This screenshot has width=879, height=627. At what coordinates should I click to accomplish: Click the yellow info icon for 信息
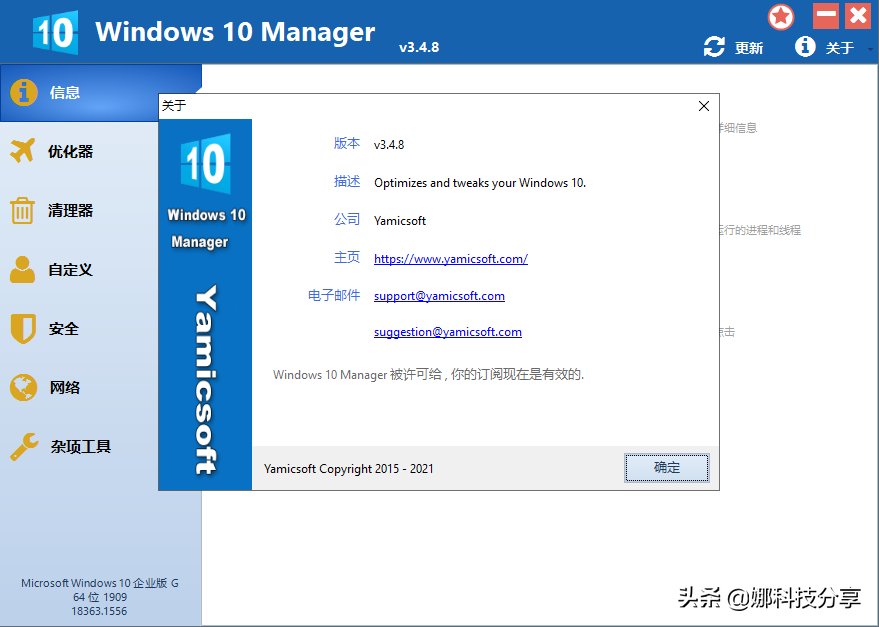point(24,92)
